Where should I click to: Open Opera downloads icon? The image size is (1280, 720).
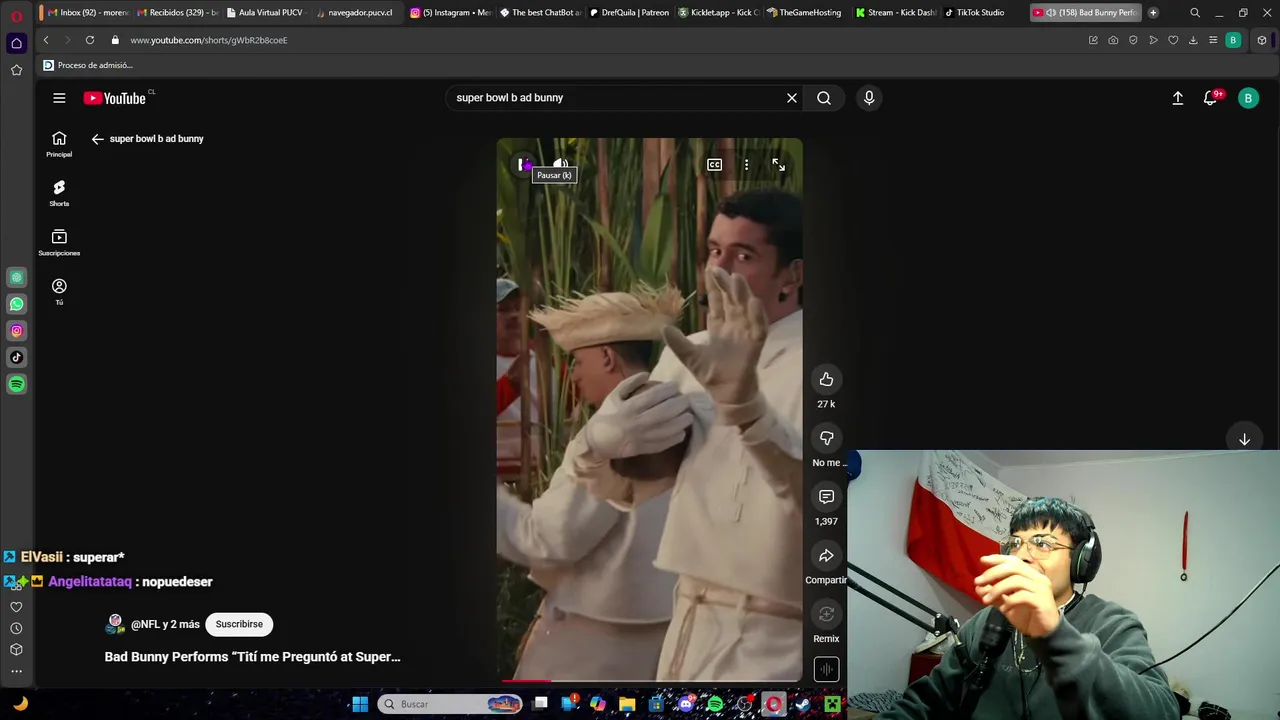pos(1193,40)
